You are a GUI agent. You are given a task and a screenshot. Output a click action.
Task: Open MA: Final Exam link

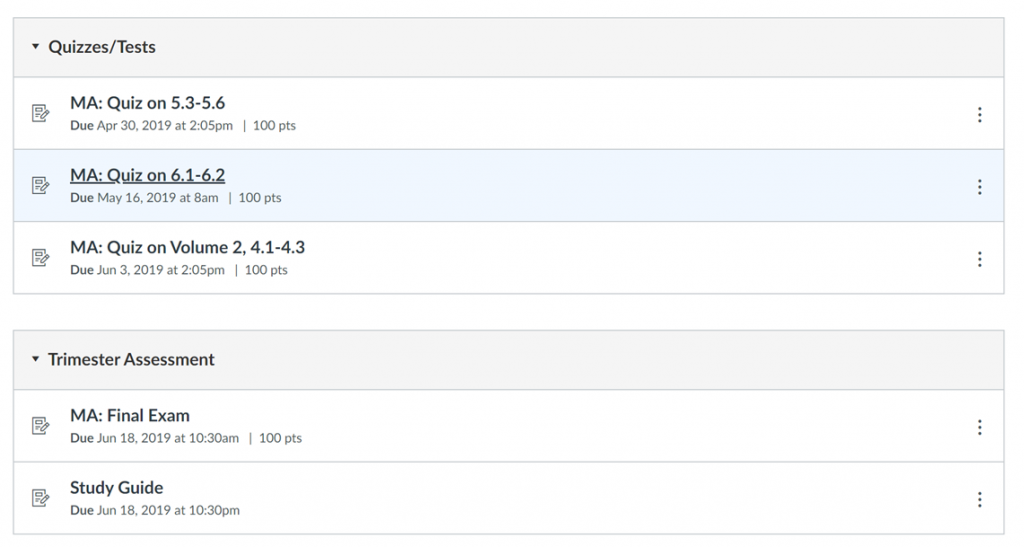tap(130, 416)
